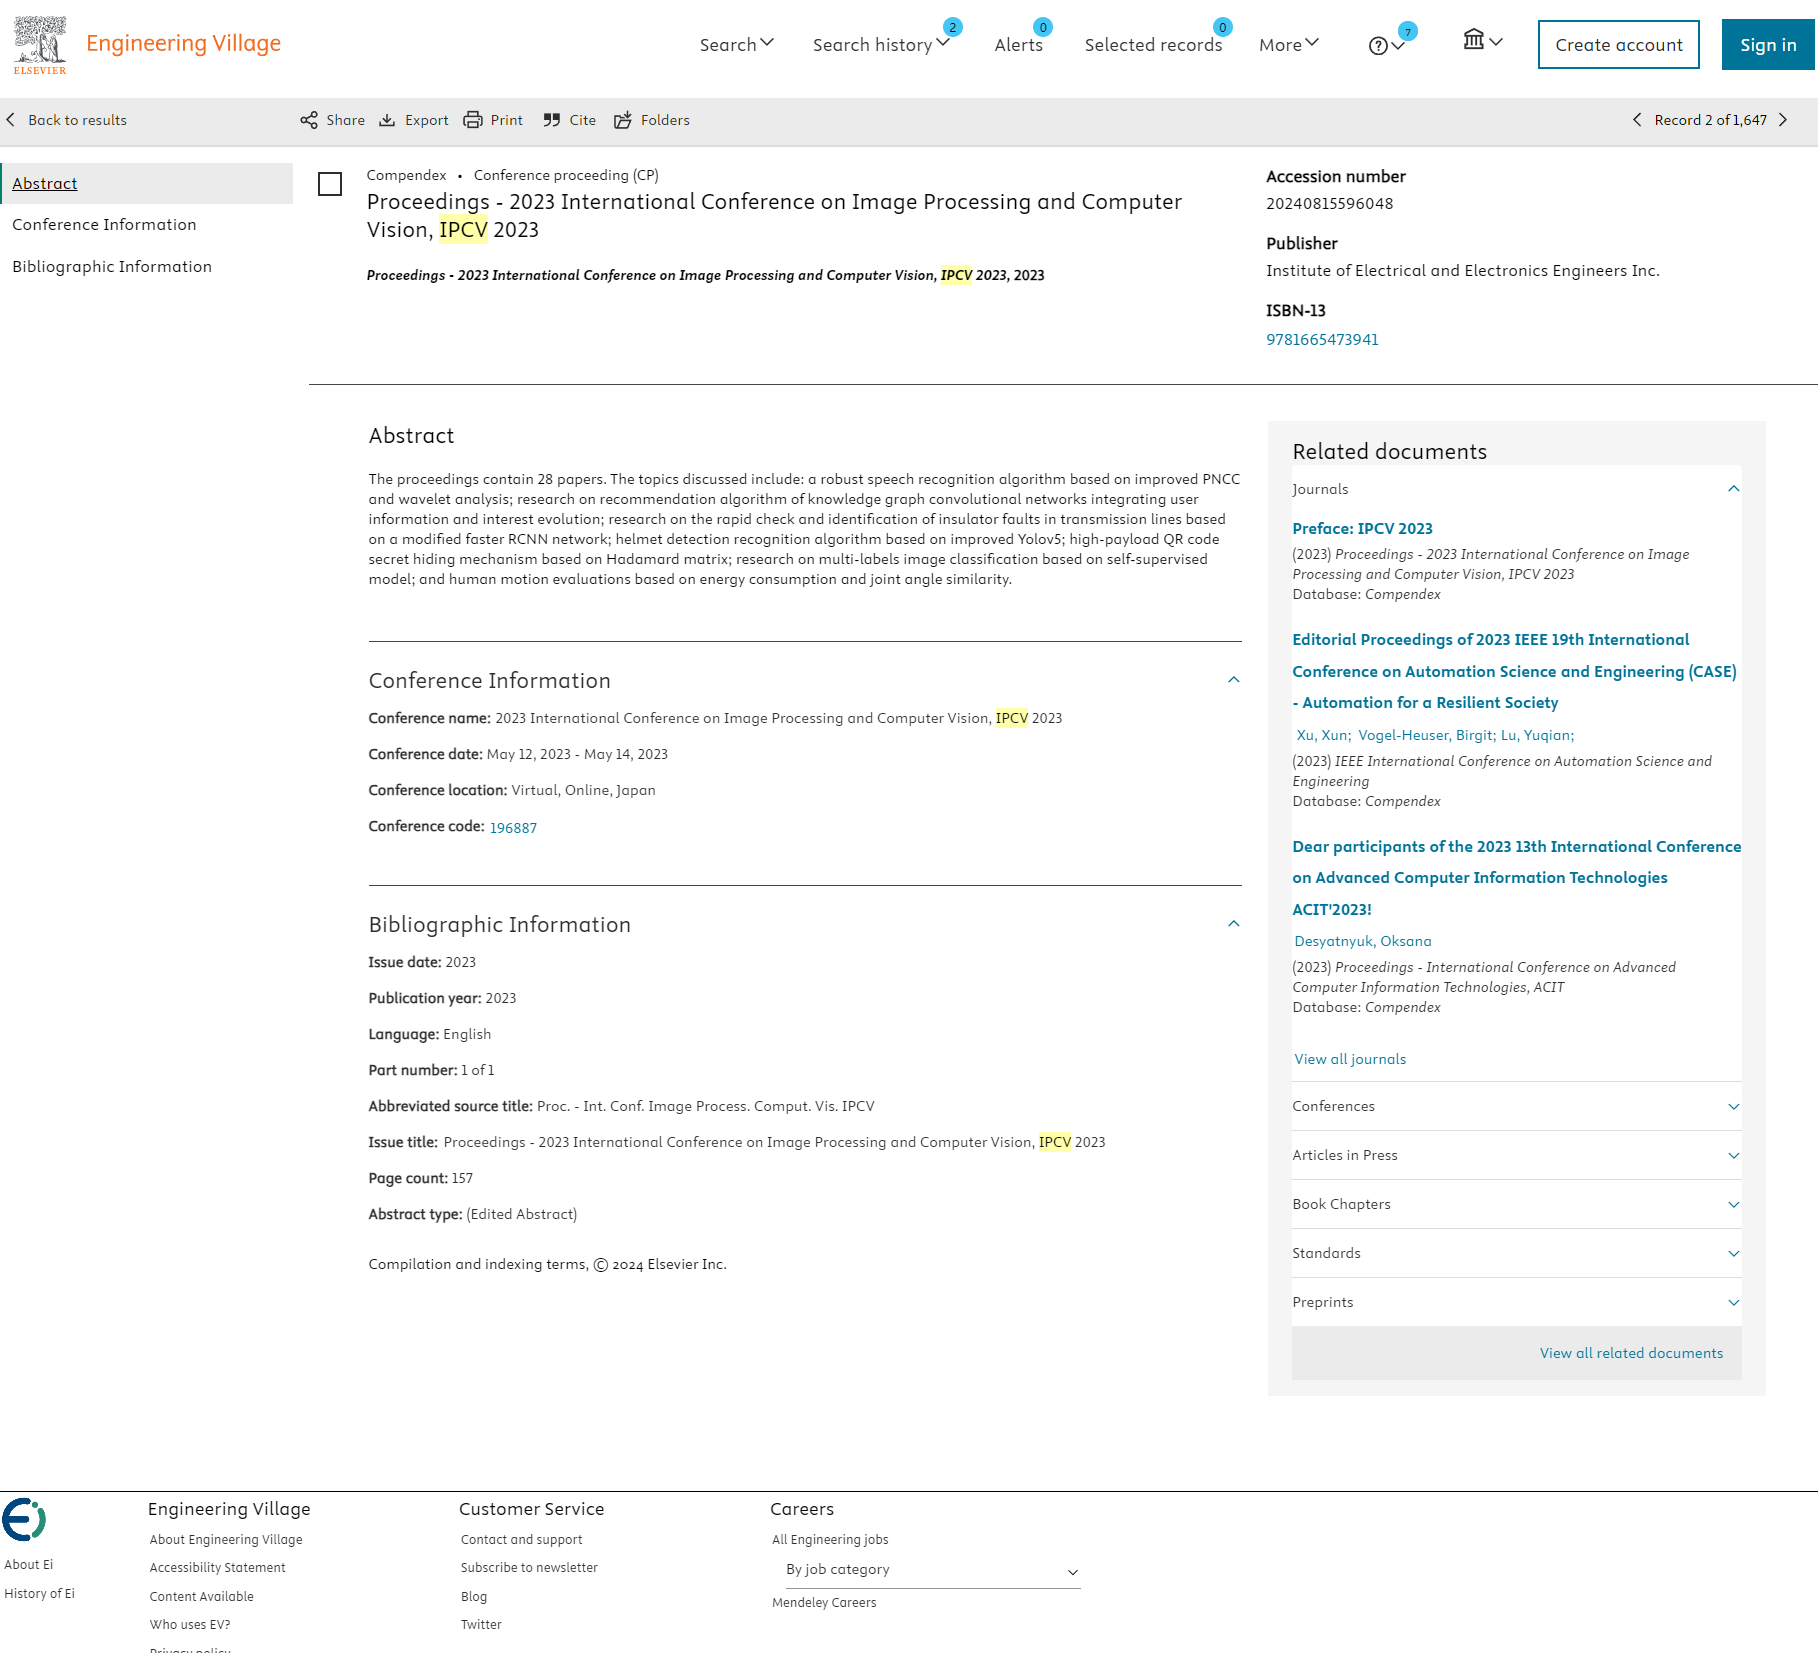Click the Cite quotation icon

pyautogui.click(x=552, y=120)
